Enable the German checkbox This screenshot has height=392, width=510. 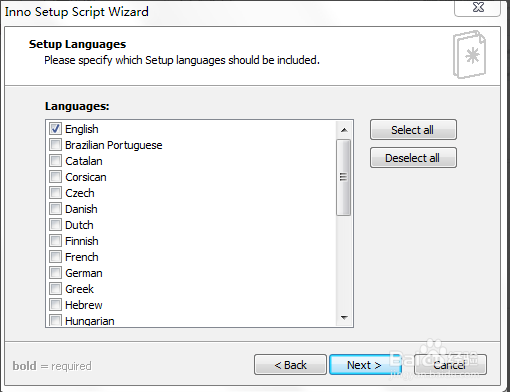click(x=55, y=273)
